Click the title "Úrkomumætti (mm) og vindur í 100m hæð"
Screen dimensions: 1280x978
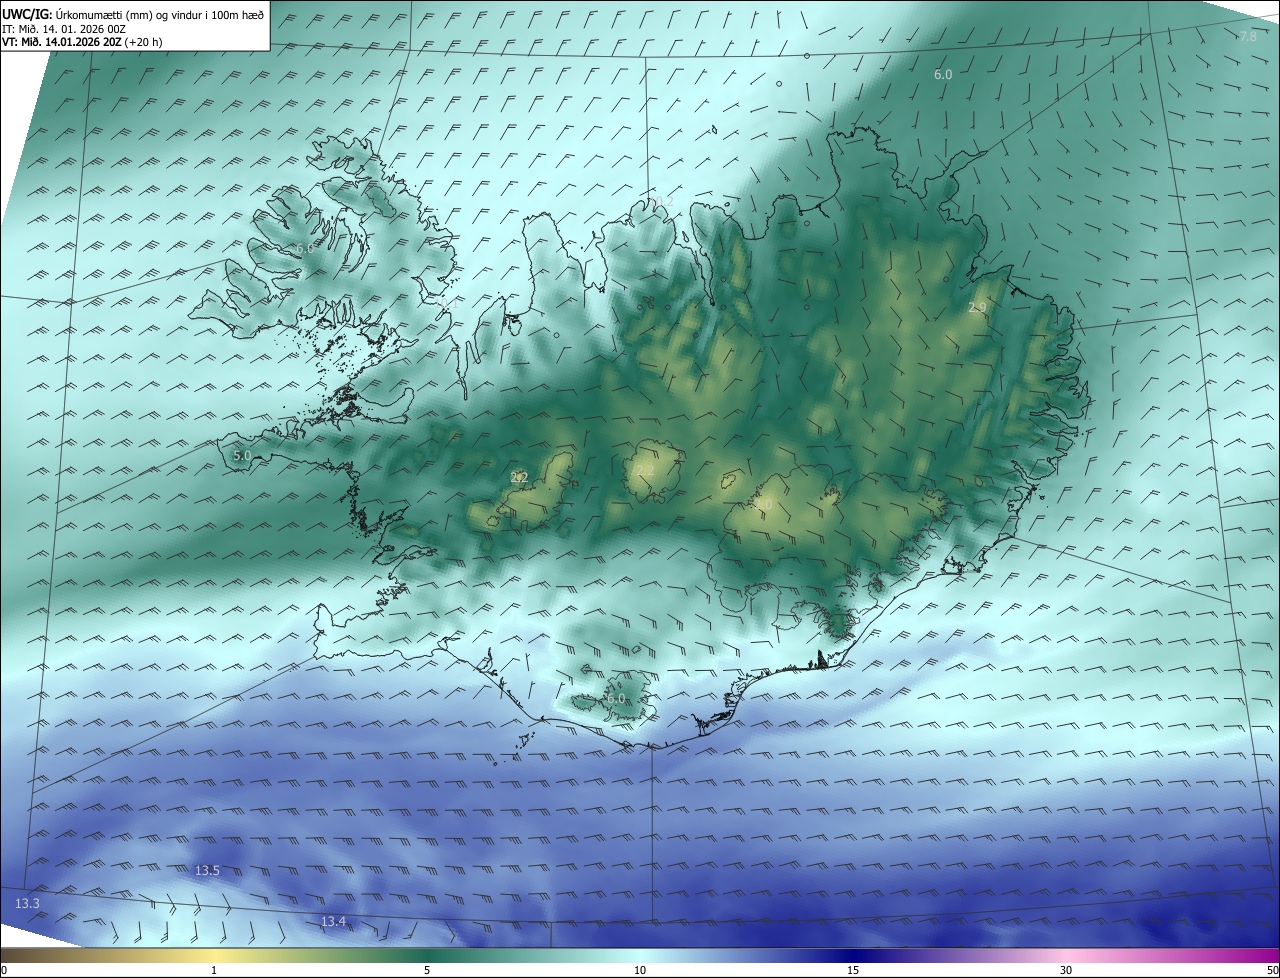coord(159,14)
